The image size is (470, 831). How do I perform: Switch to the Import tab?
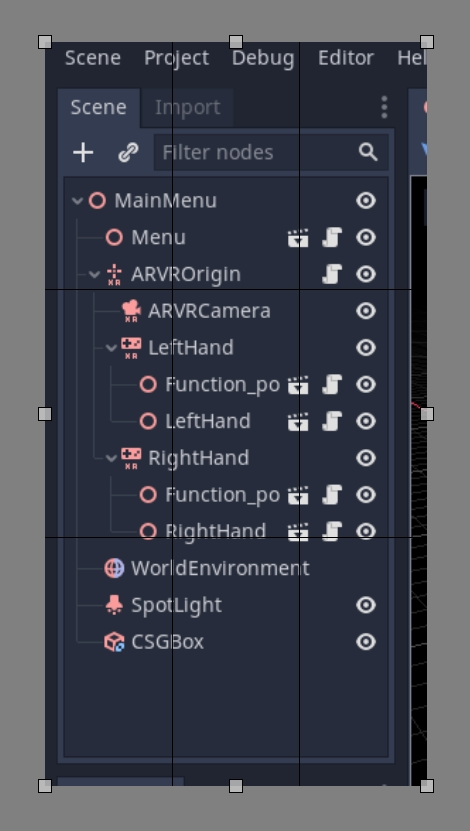pyautogui.click(x=187, y=108)
